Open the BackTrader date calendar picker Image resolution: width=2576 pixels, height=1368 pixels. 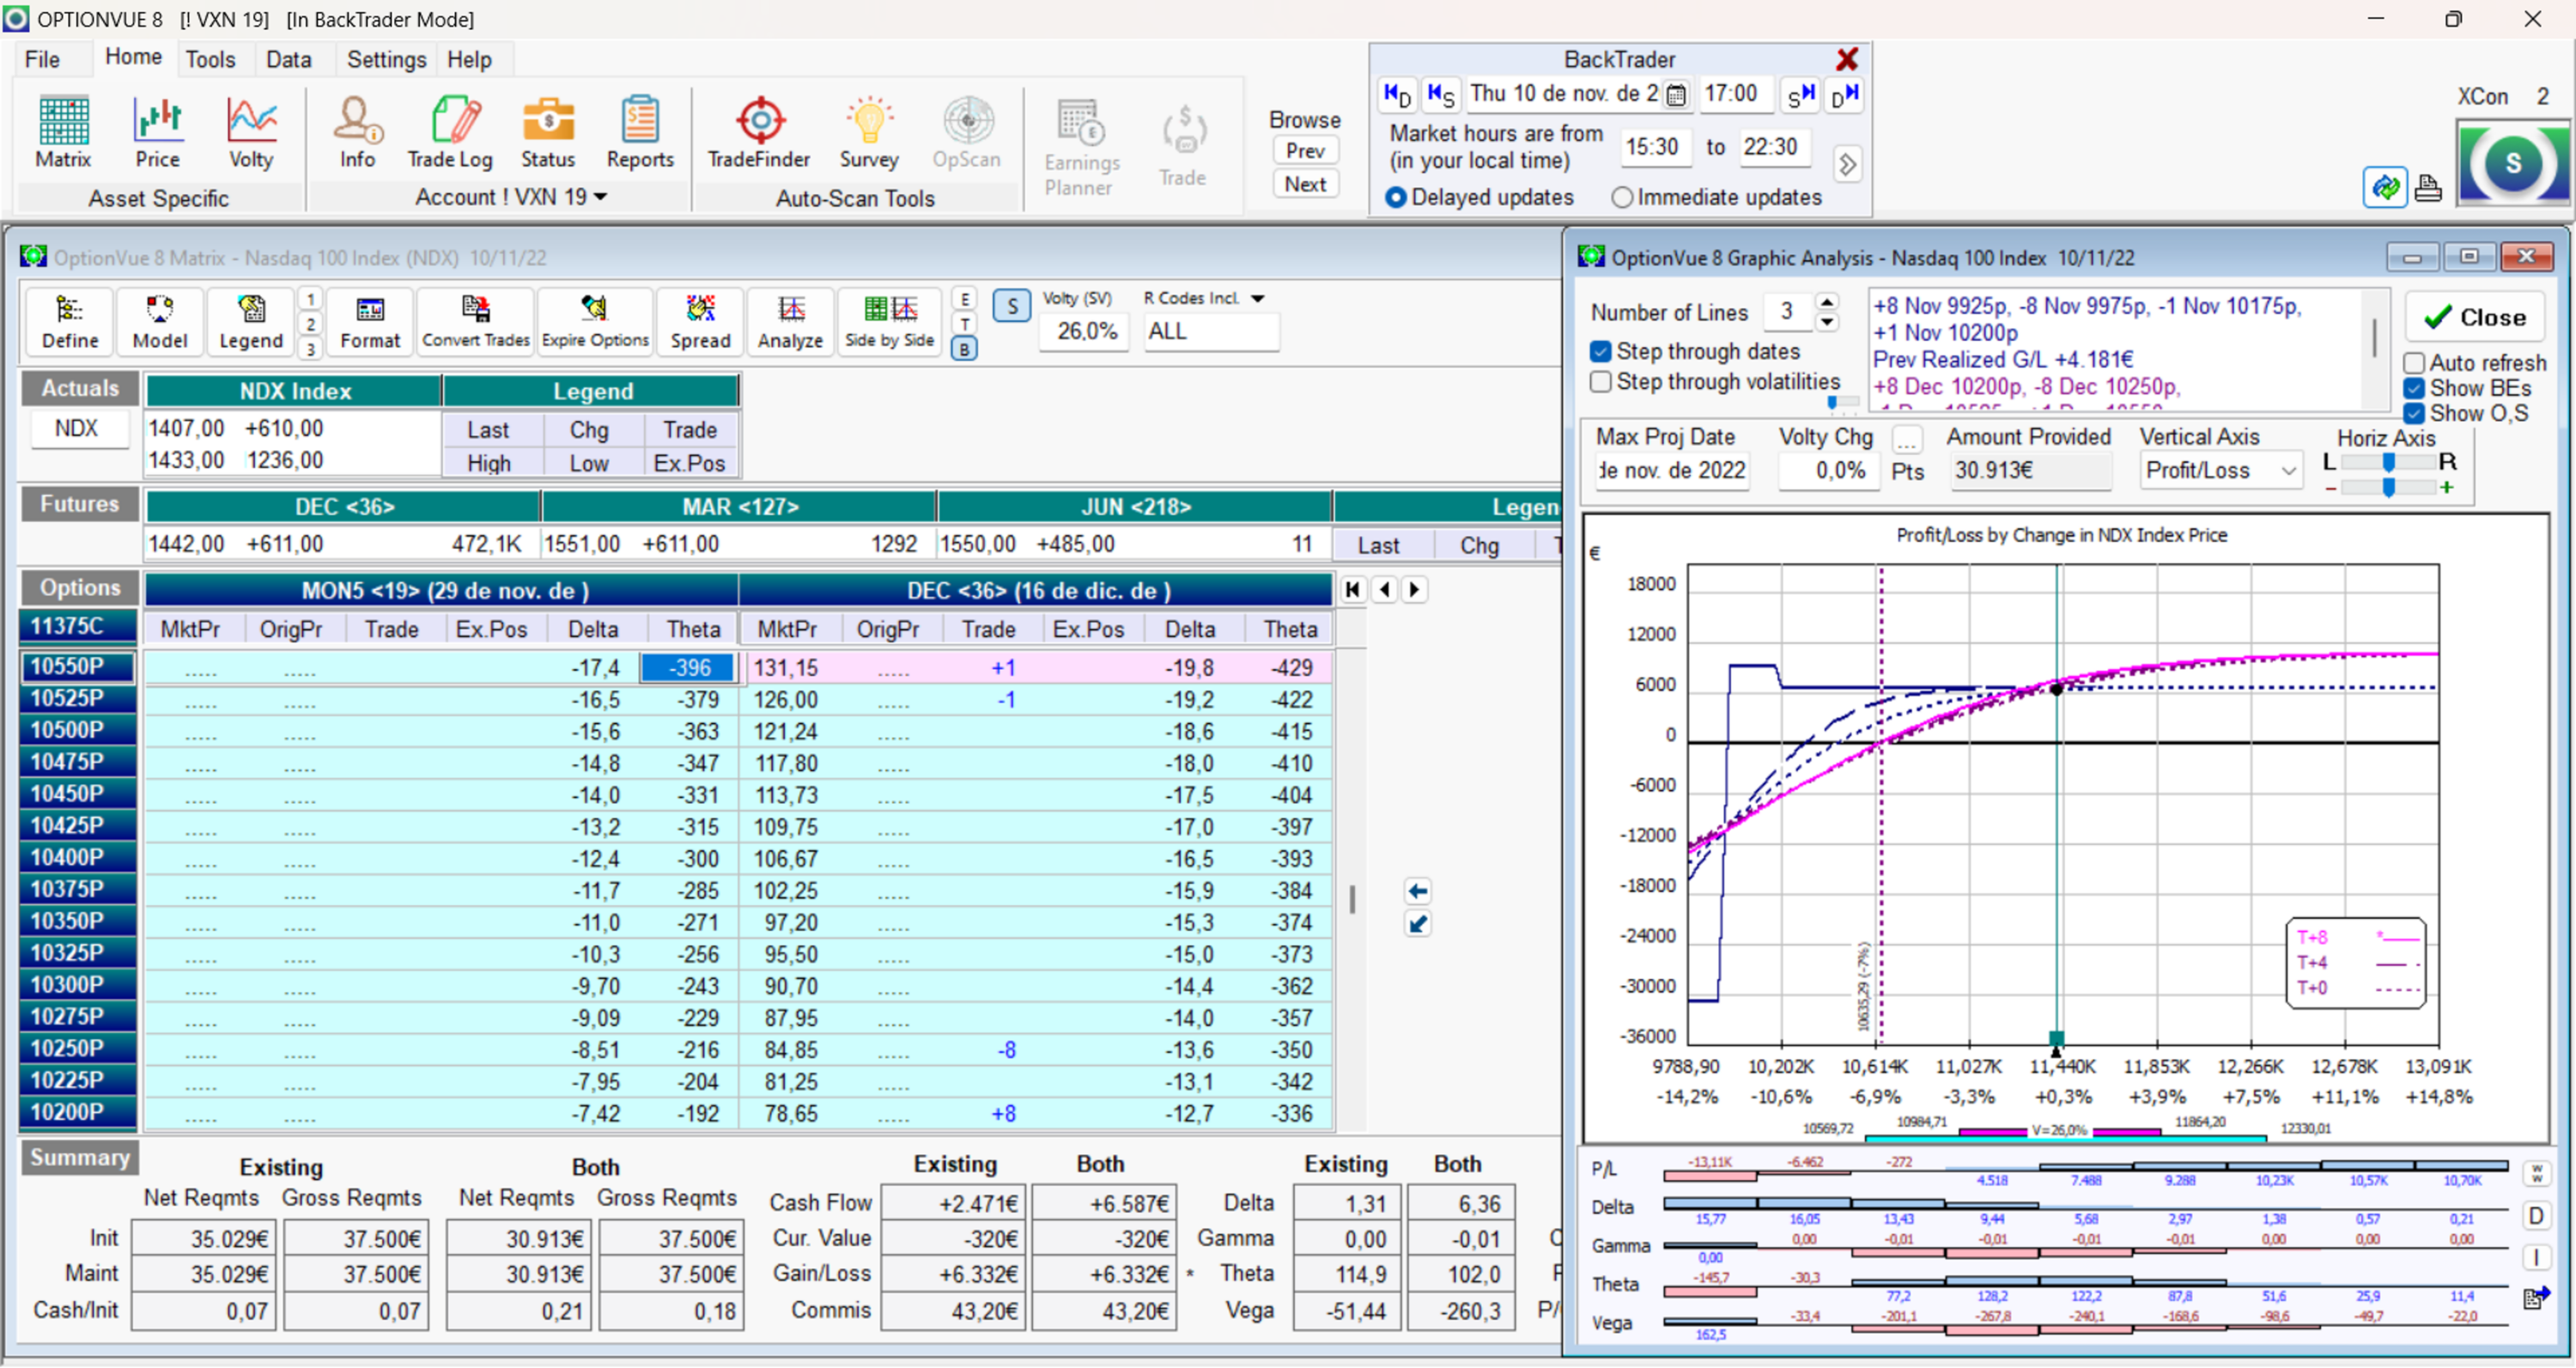coord(1677,95)
